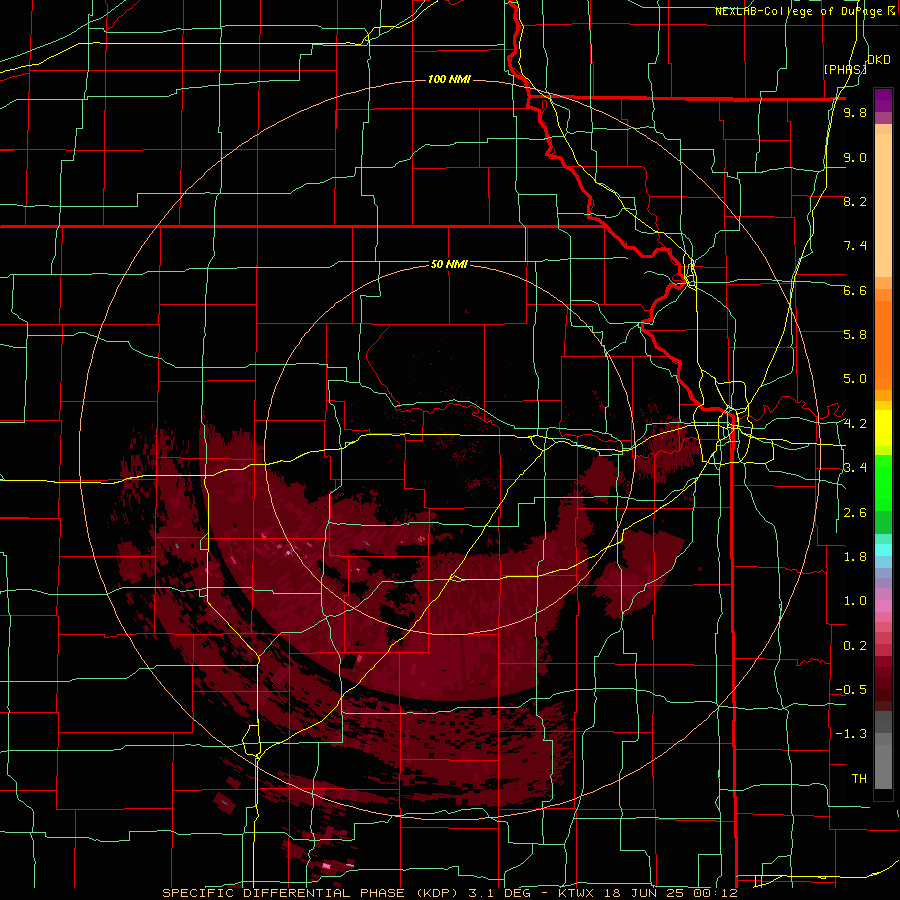Image resolution: width=900 pixels, height=900 pixels.
Task: Click the 1.8 value on the color scale
Action: tap(855, 557)
